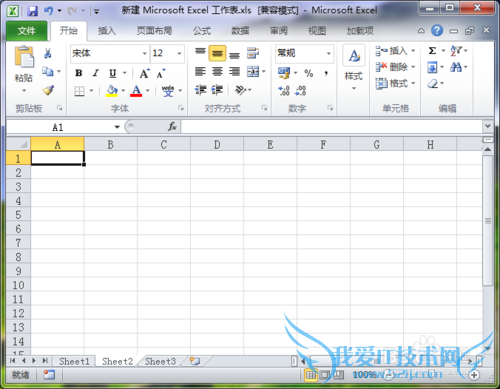Open the 文件 tab

tap(27, 31)
